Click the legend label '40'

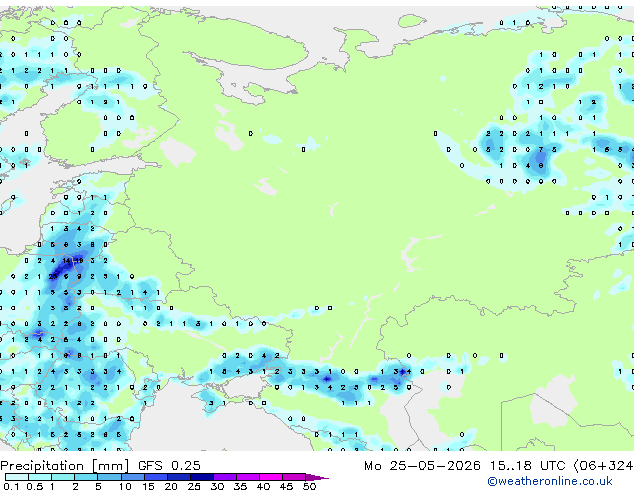[263, 486]
